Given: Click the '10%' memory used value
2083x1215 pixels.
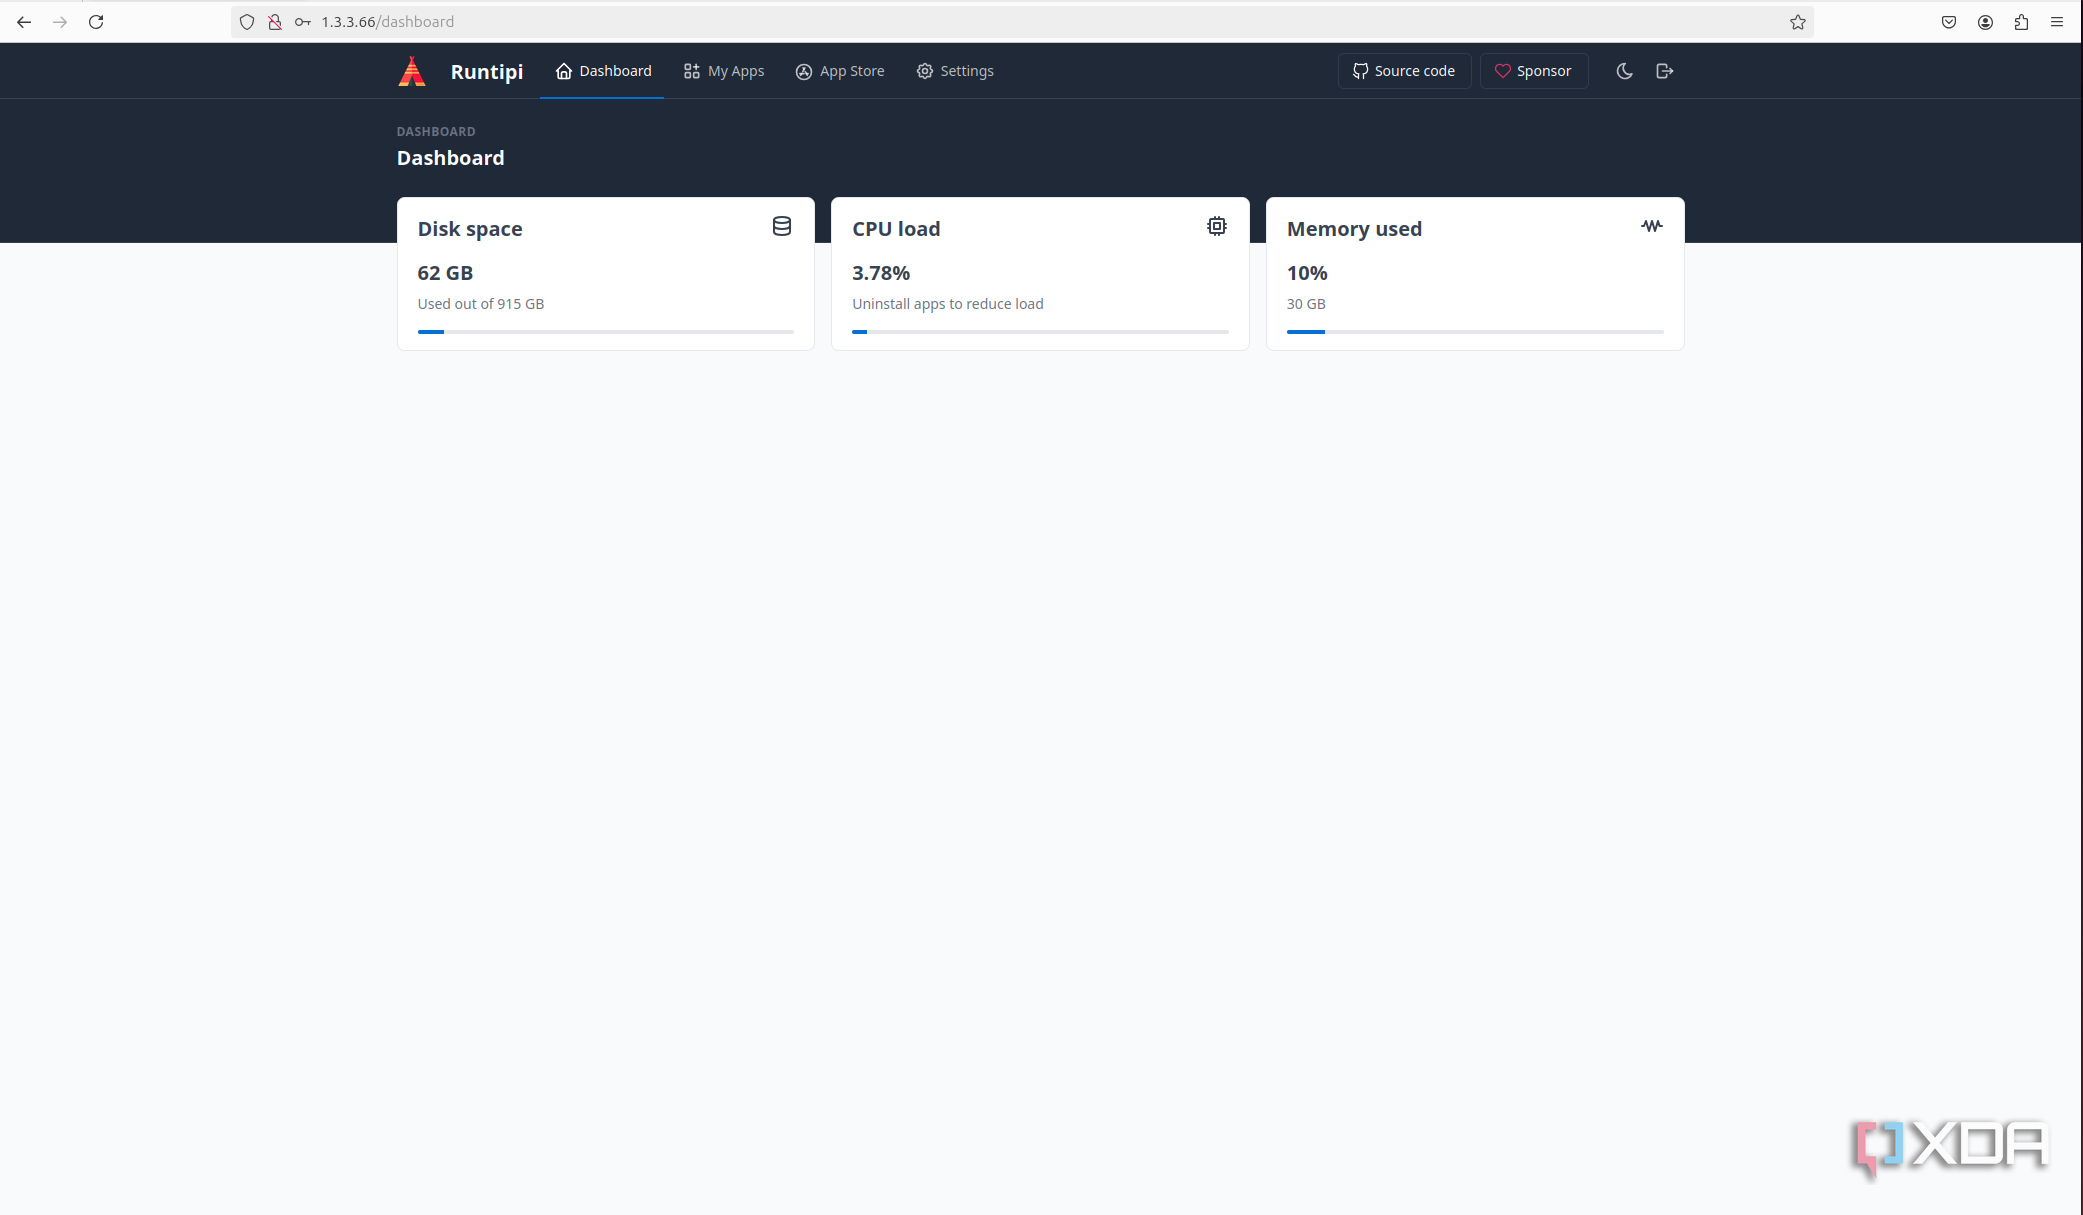Looking at the screenshot, I should (1307, 273).
